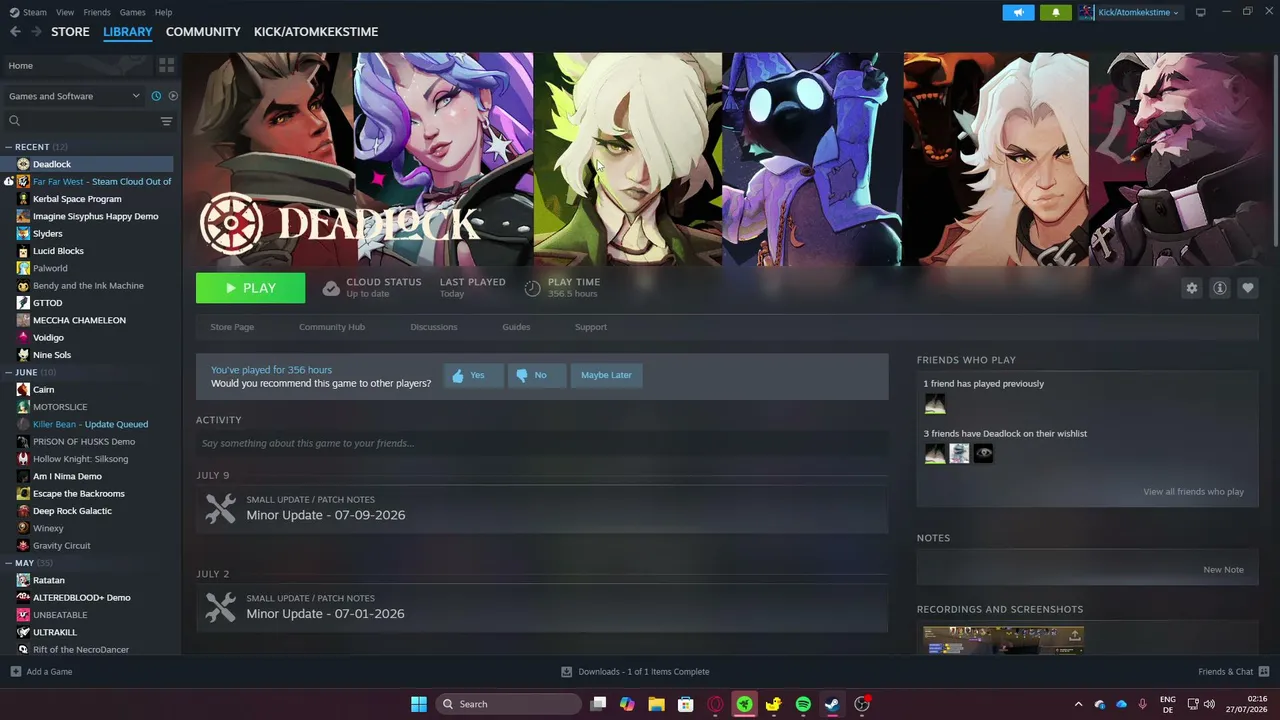Viewport: 1280px width, 720px height.
Task: Expand the Games and Software filter dropdown
Action: 74,96
